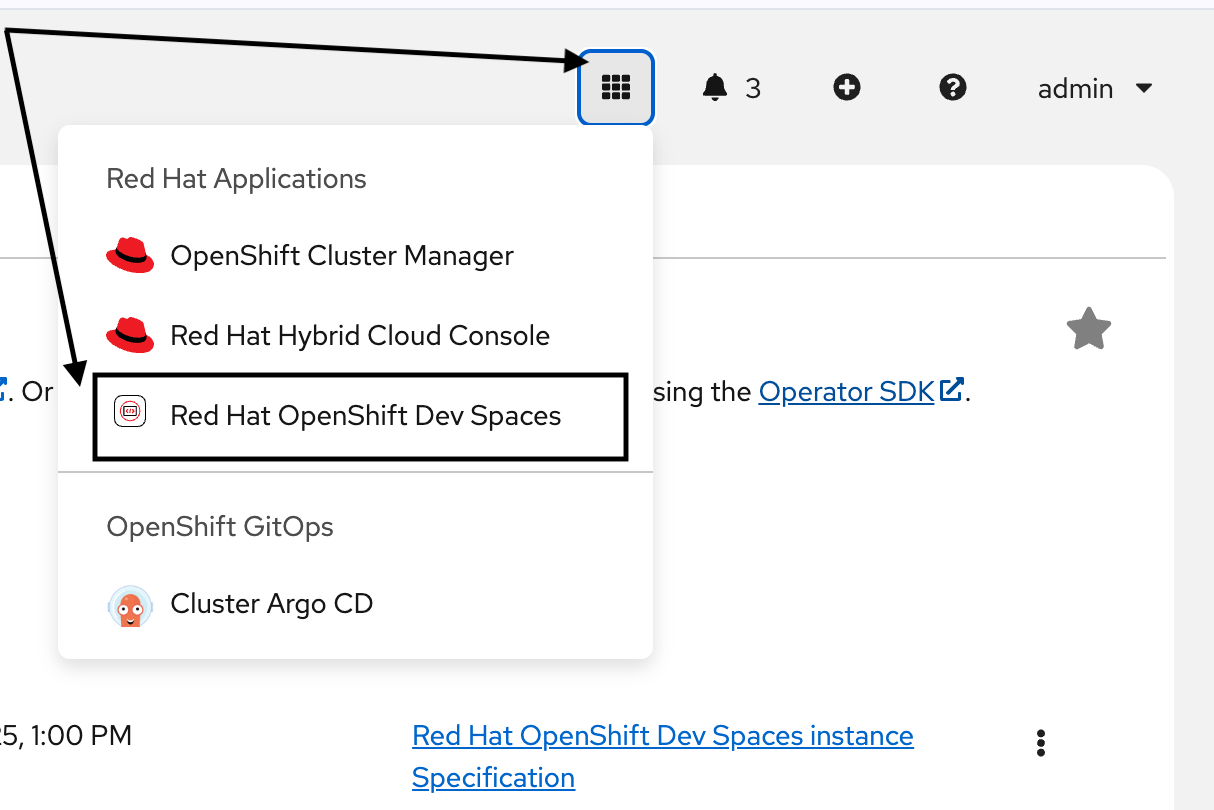Image resolution: width=1214 pixels, height=810 pixels.
Task: Open the Operator SDK link
Action: click(x=845, y=391)
